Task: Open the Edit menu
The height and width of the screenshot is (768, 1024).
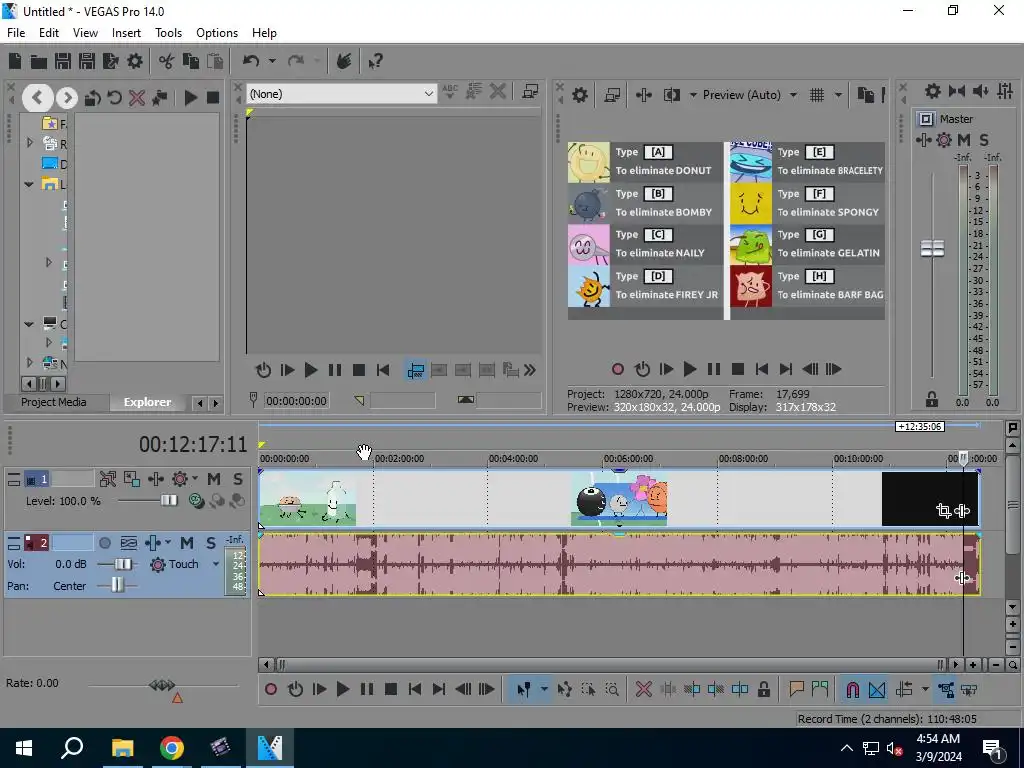Action: (49, 33)
